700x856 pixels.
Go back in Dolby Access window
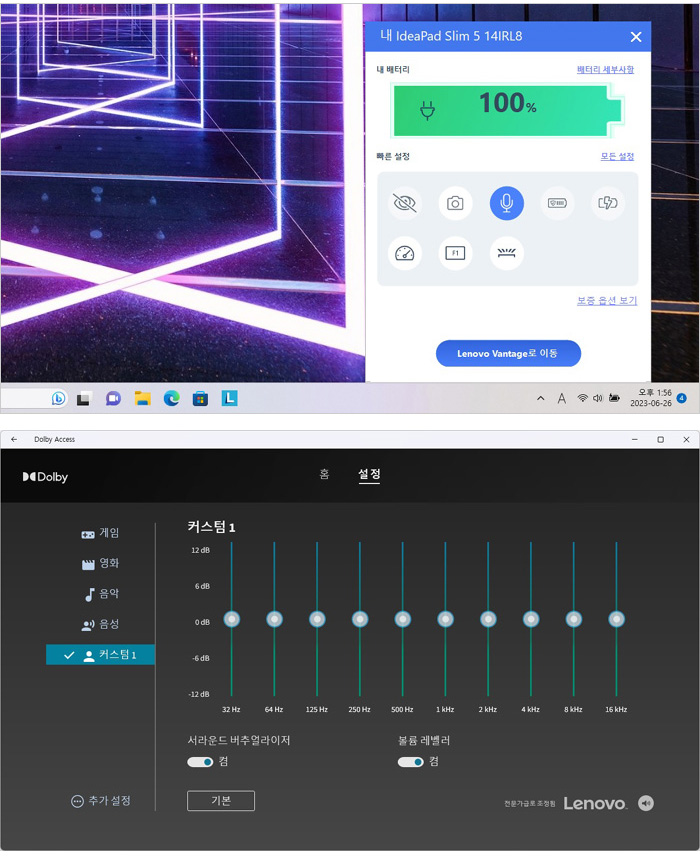pos(14,439)
